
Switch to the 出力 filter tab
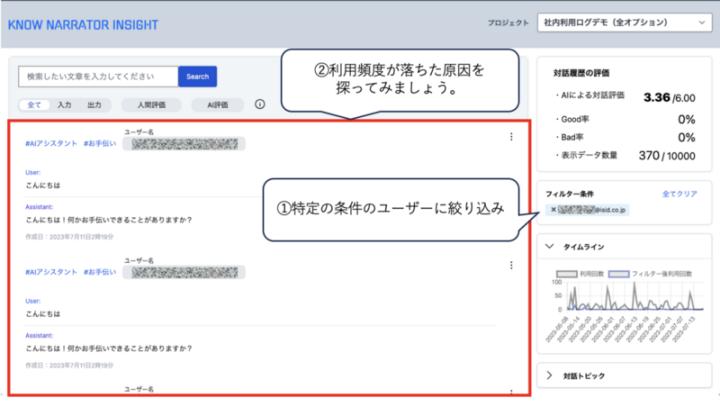[x=93, y=103]
